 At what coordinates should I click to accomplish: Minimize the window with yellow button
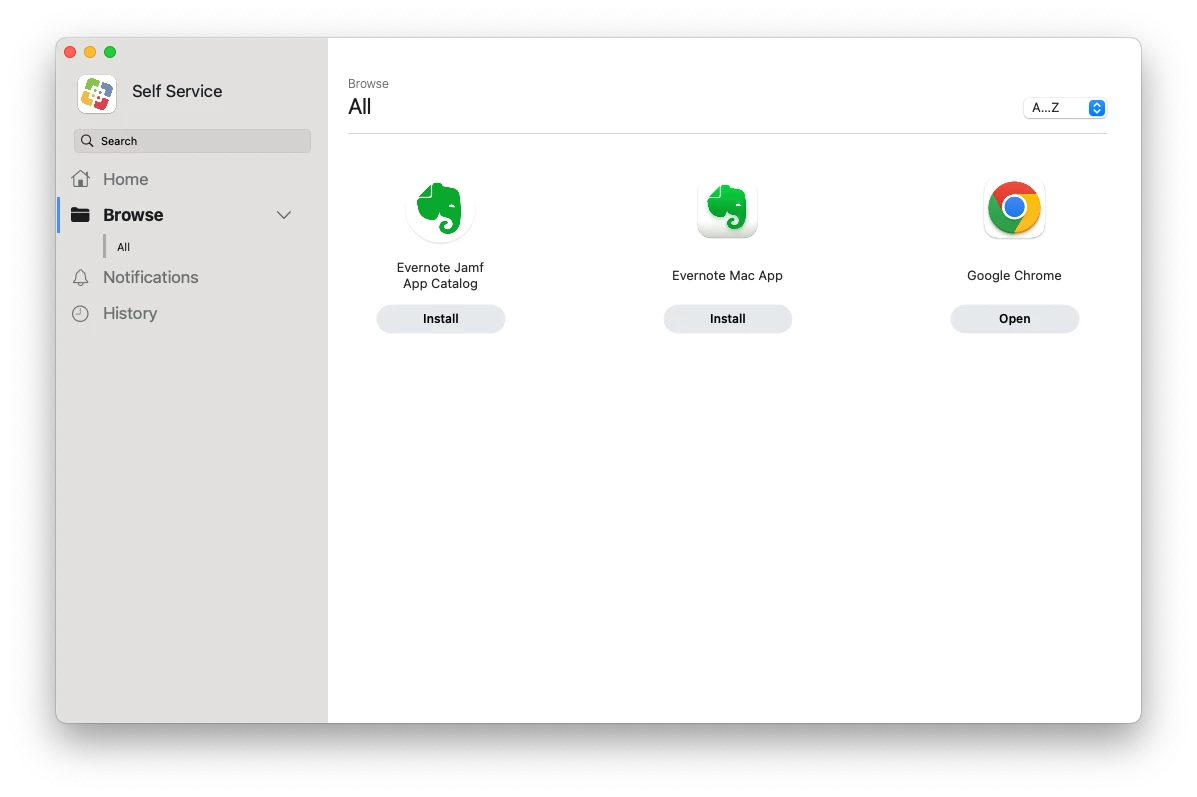click(x=90, y=52)
